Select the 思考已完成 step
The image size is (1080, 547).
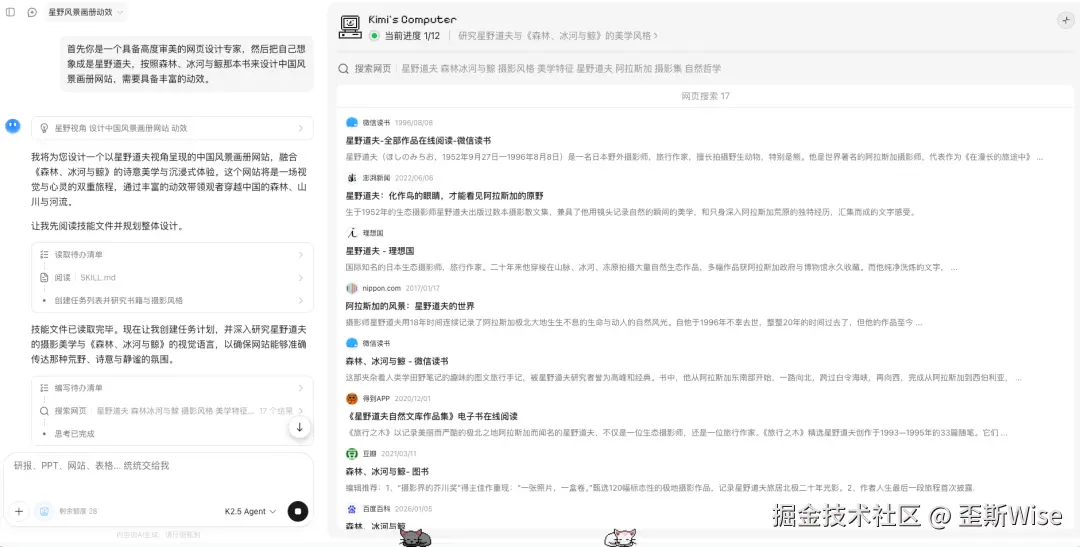point(74,434)
